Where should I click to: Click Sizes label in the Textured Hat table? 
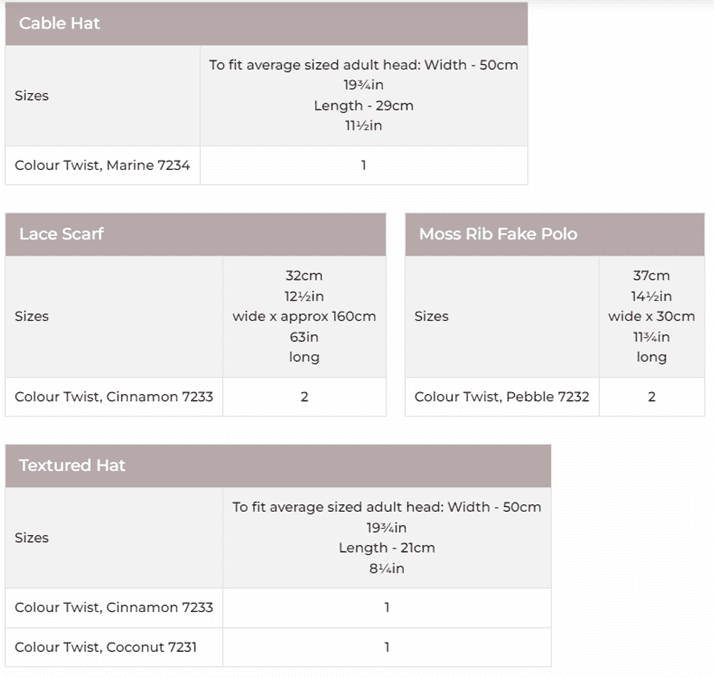click(x=32, y=537)
